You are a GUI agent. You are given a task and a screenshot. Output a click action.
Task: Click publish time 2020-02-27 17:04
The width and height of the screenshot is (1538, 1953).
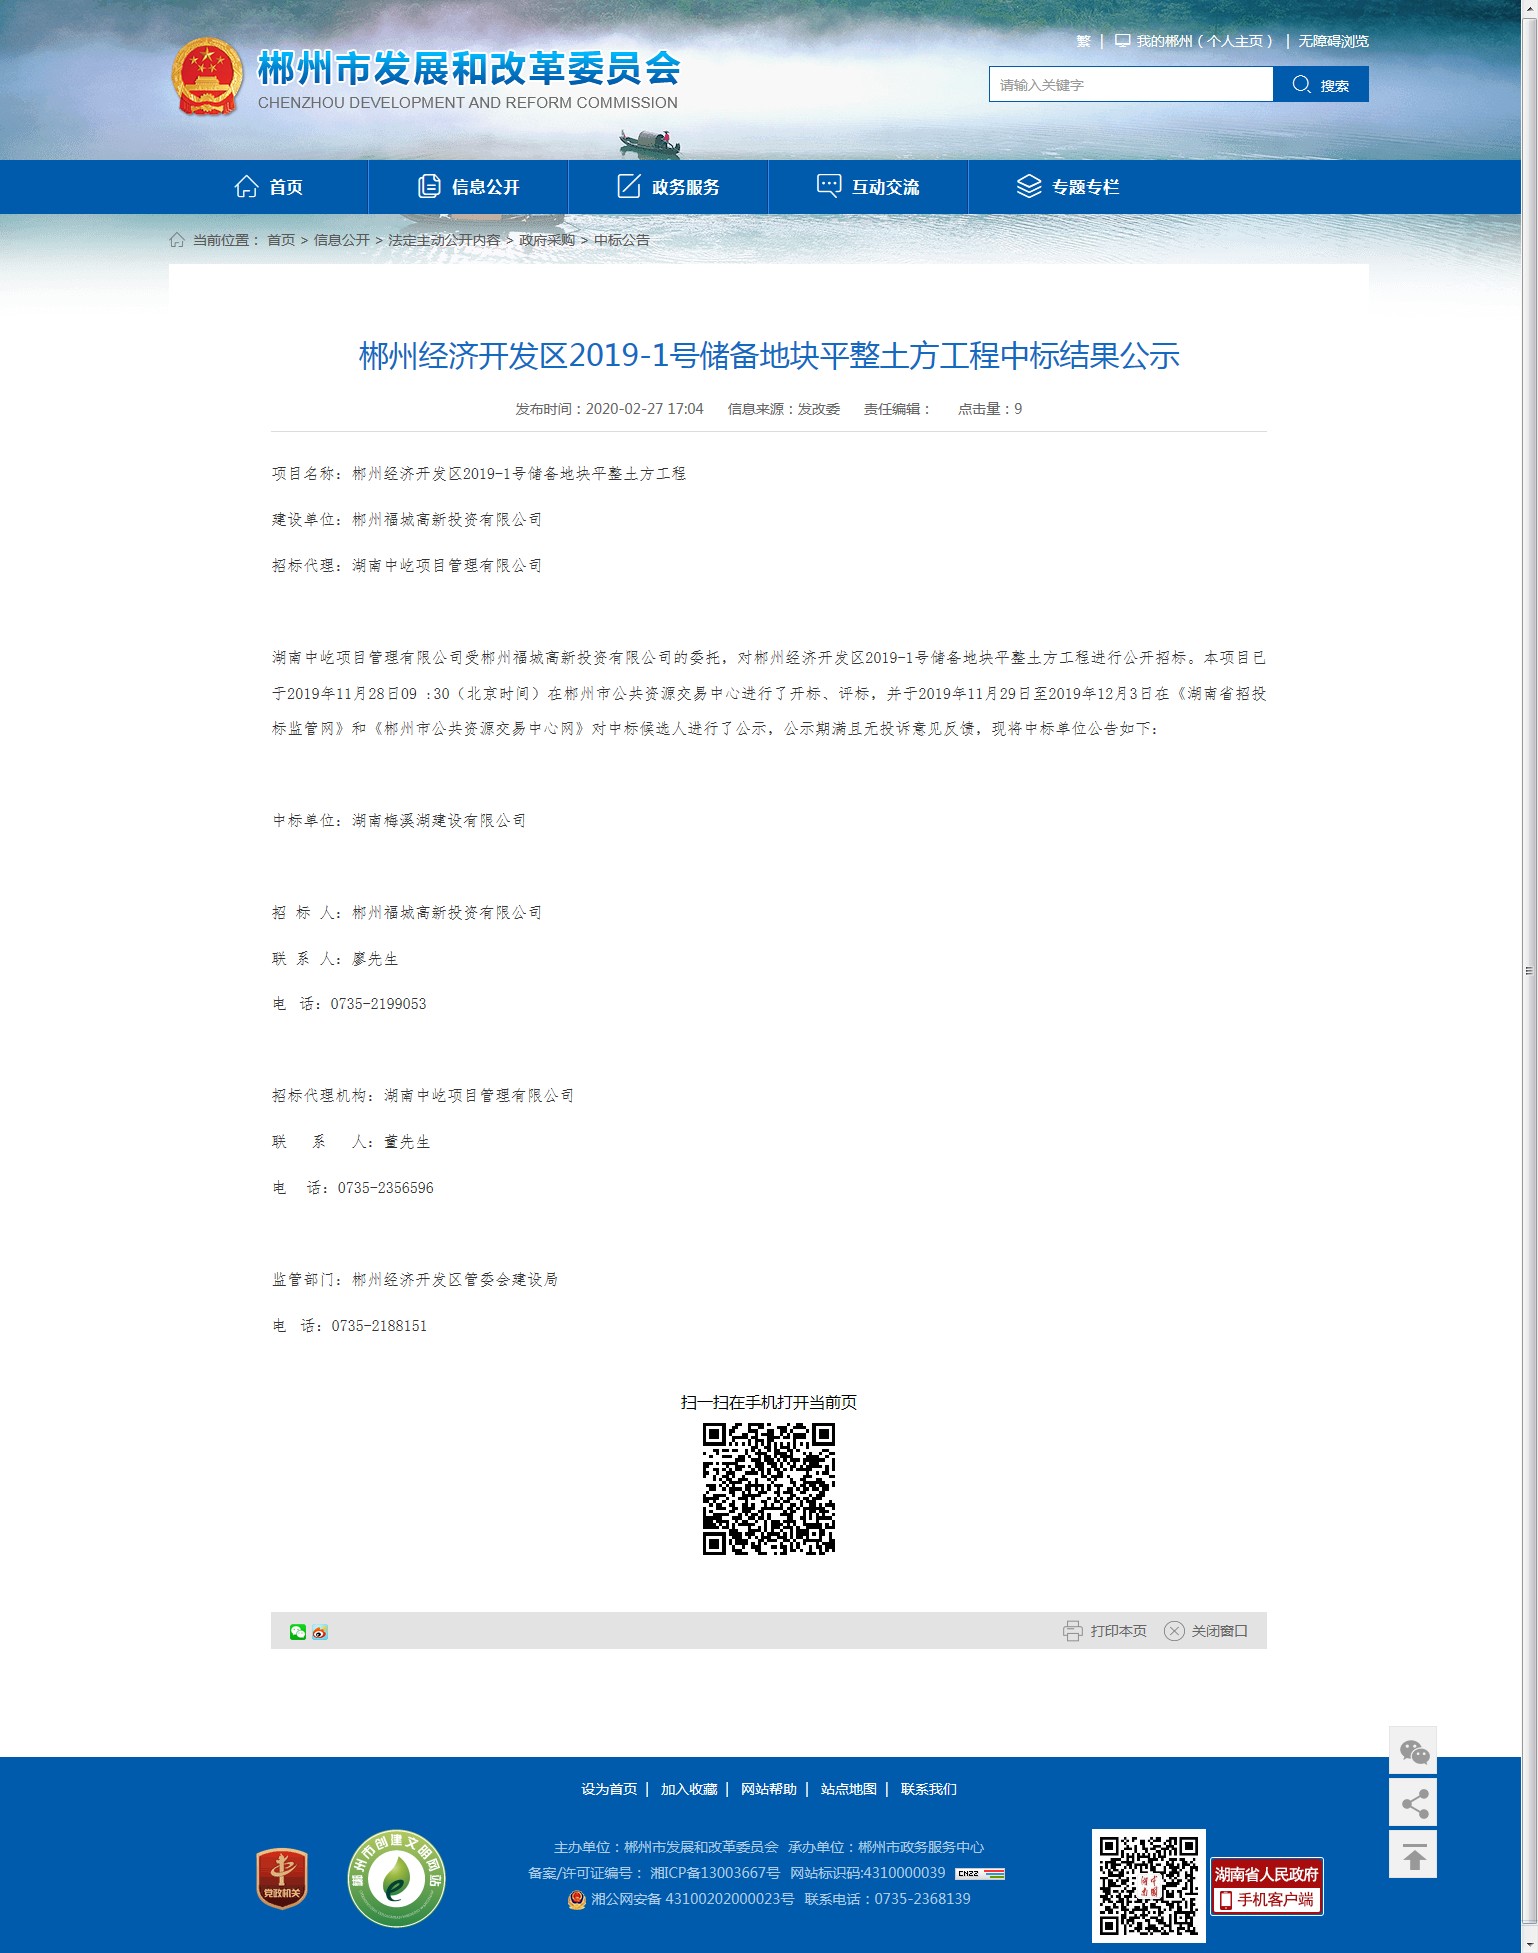[x=645, y=409]
